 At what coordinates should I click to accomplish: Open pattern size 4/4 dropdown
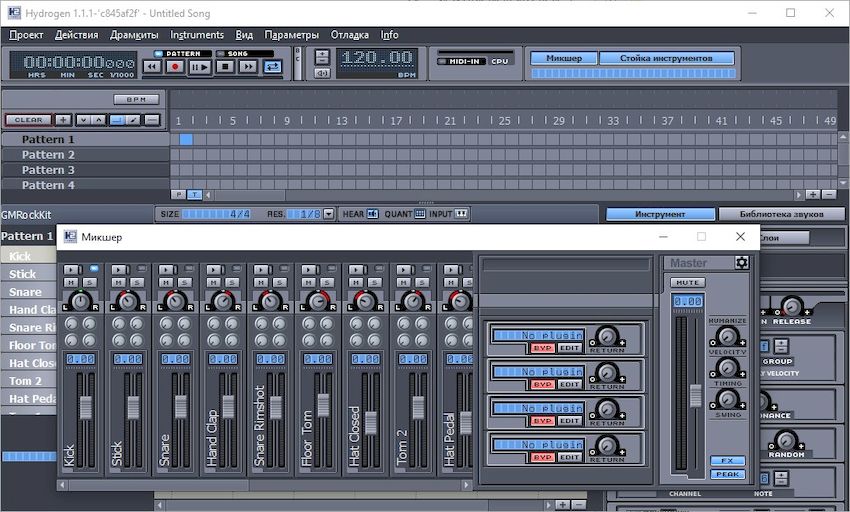pyautogui.click(x=215, y=214)
